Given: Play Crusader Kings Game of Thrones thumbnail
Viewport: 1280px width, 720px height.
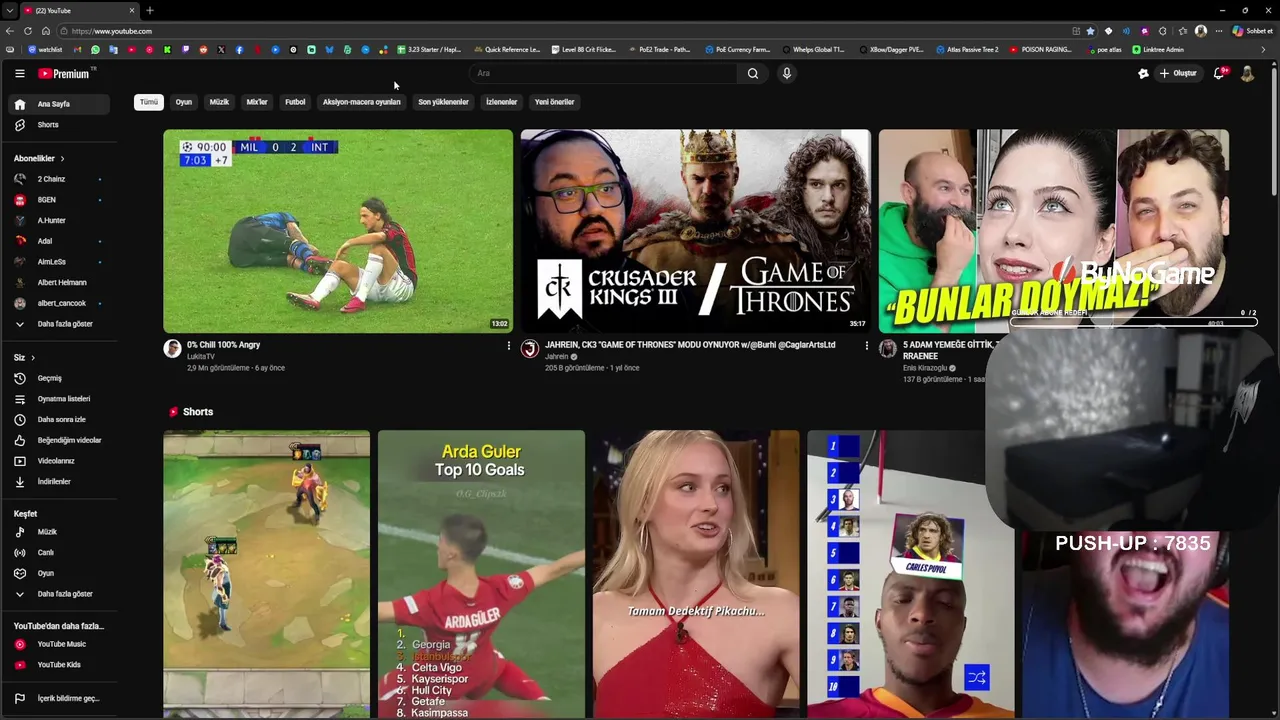Looking at the screenshot, I should point(695,231).
